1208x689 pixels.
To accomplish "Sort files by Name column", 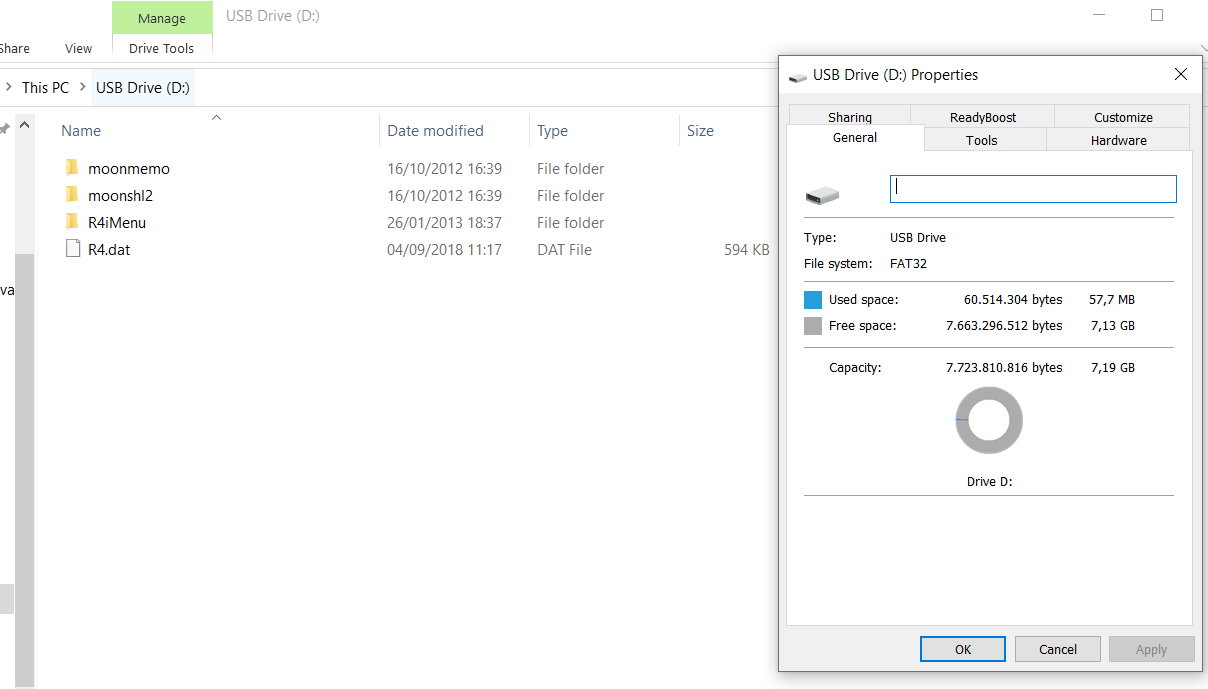I will (81, 131).
